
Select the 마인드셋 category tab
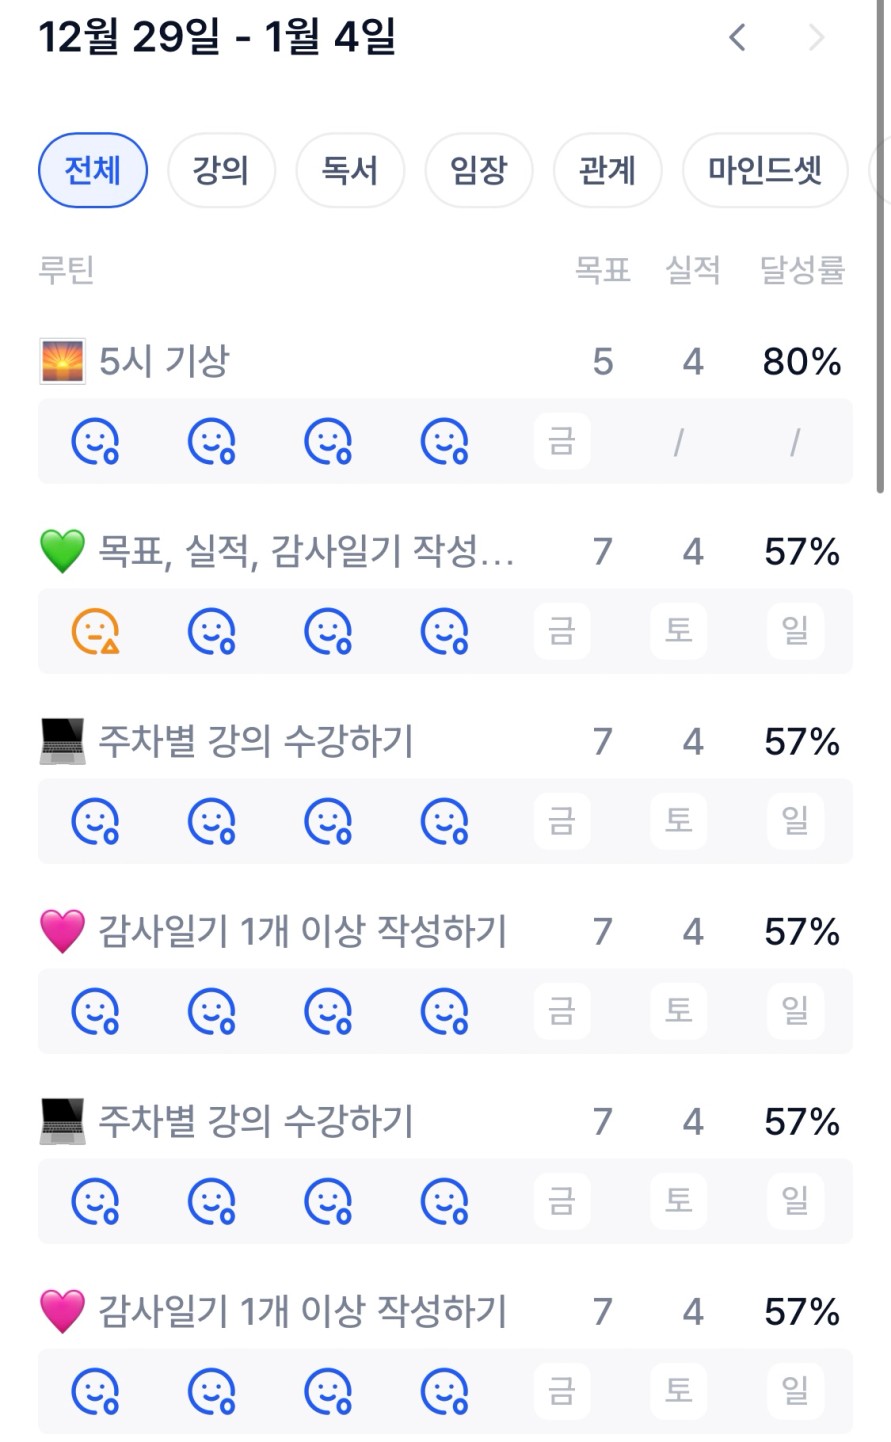[765, 170]
